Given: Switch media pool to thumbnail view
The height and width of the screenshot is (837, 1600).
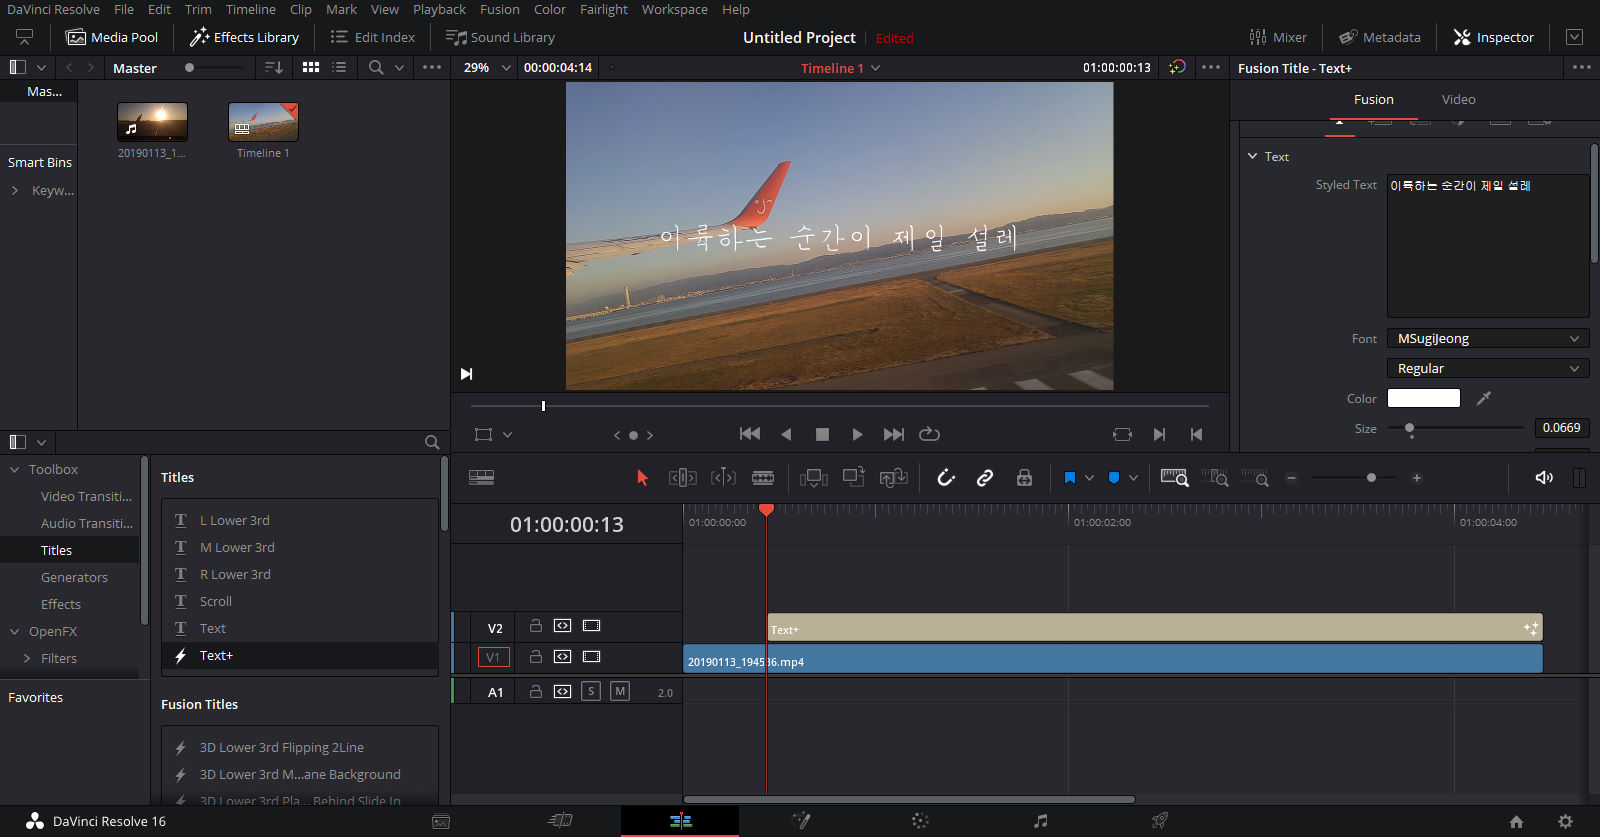Looking at the screenshot, I should [x=311, y=67].
